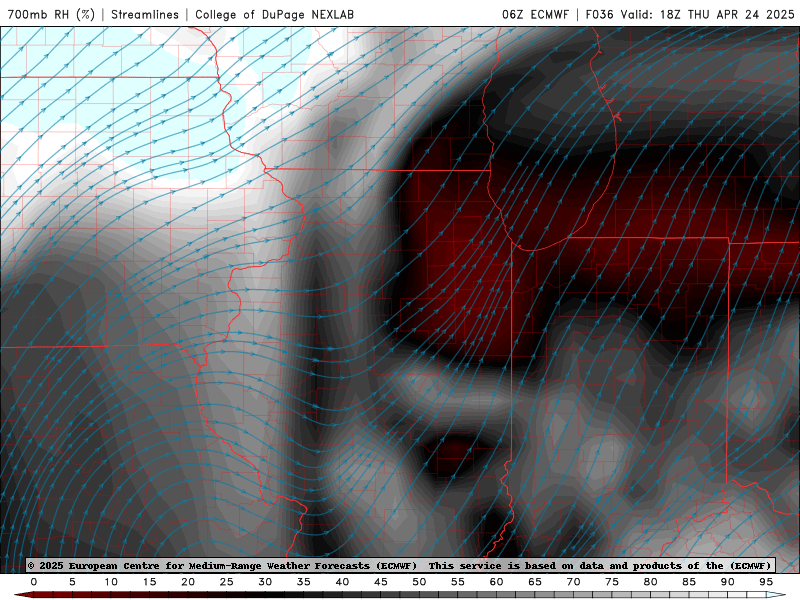Click the "700mb RH (%)" title text
Screen dimensions: 800x600
[x=51, y=14]
